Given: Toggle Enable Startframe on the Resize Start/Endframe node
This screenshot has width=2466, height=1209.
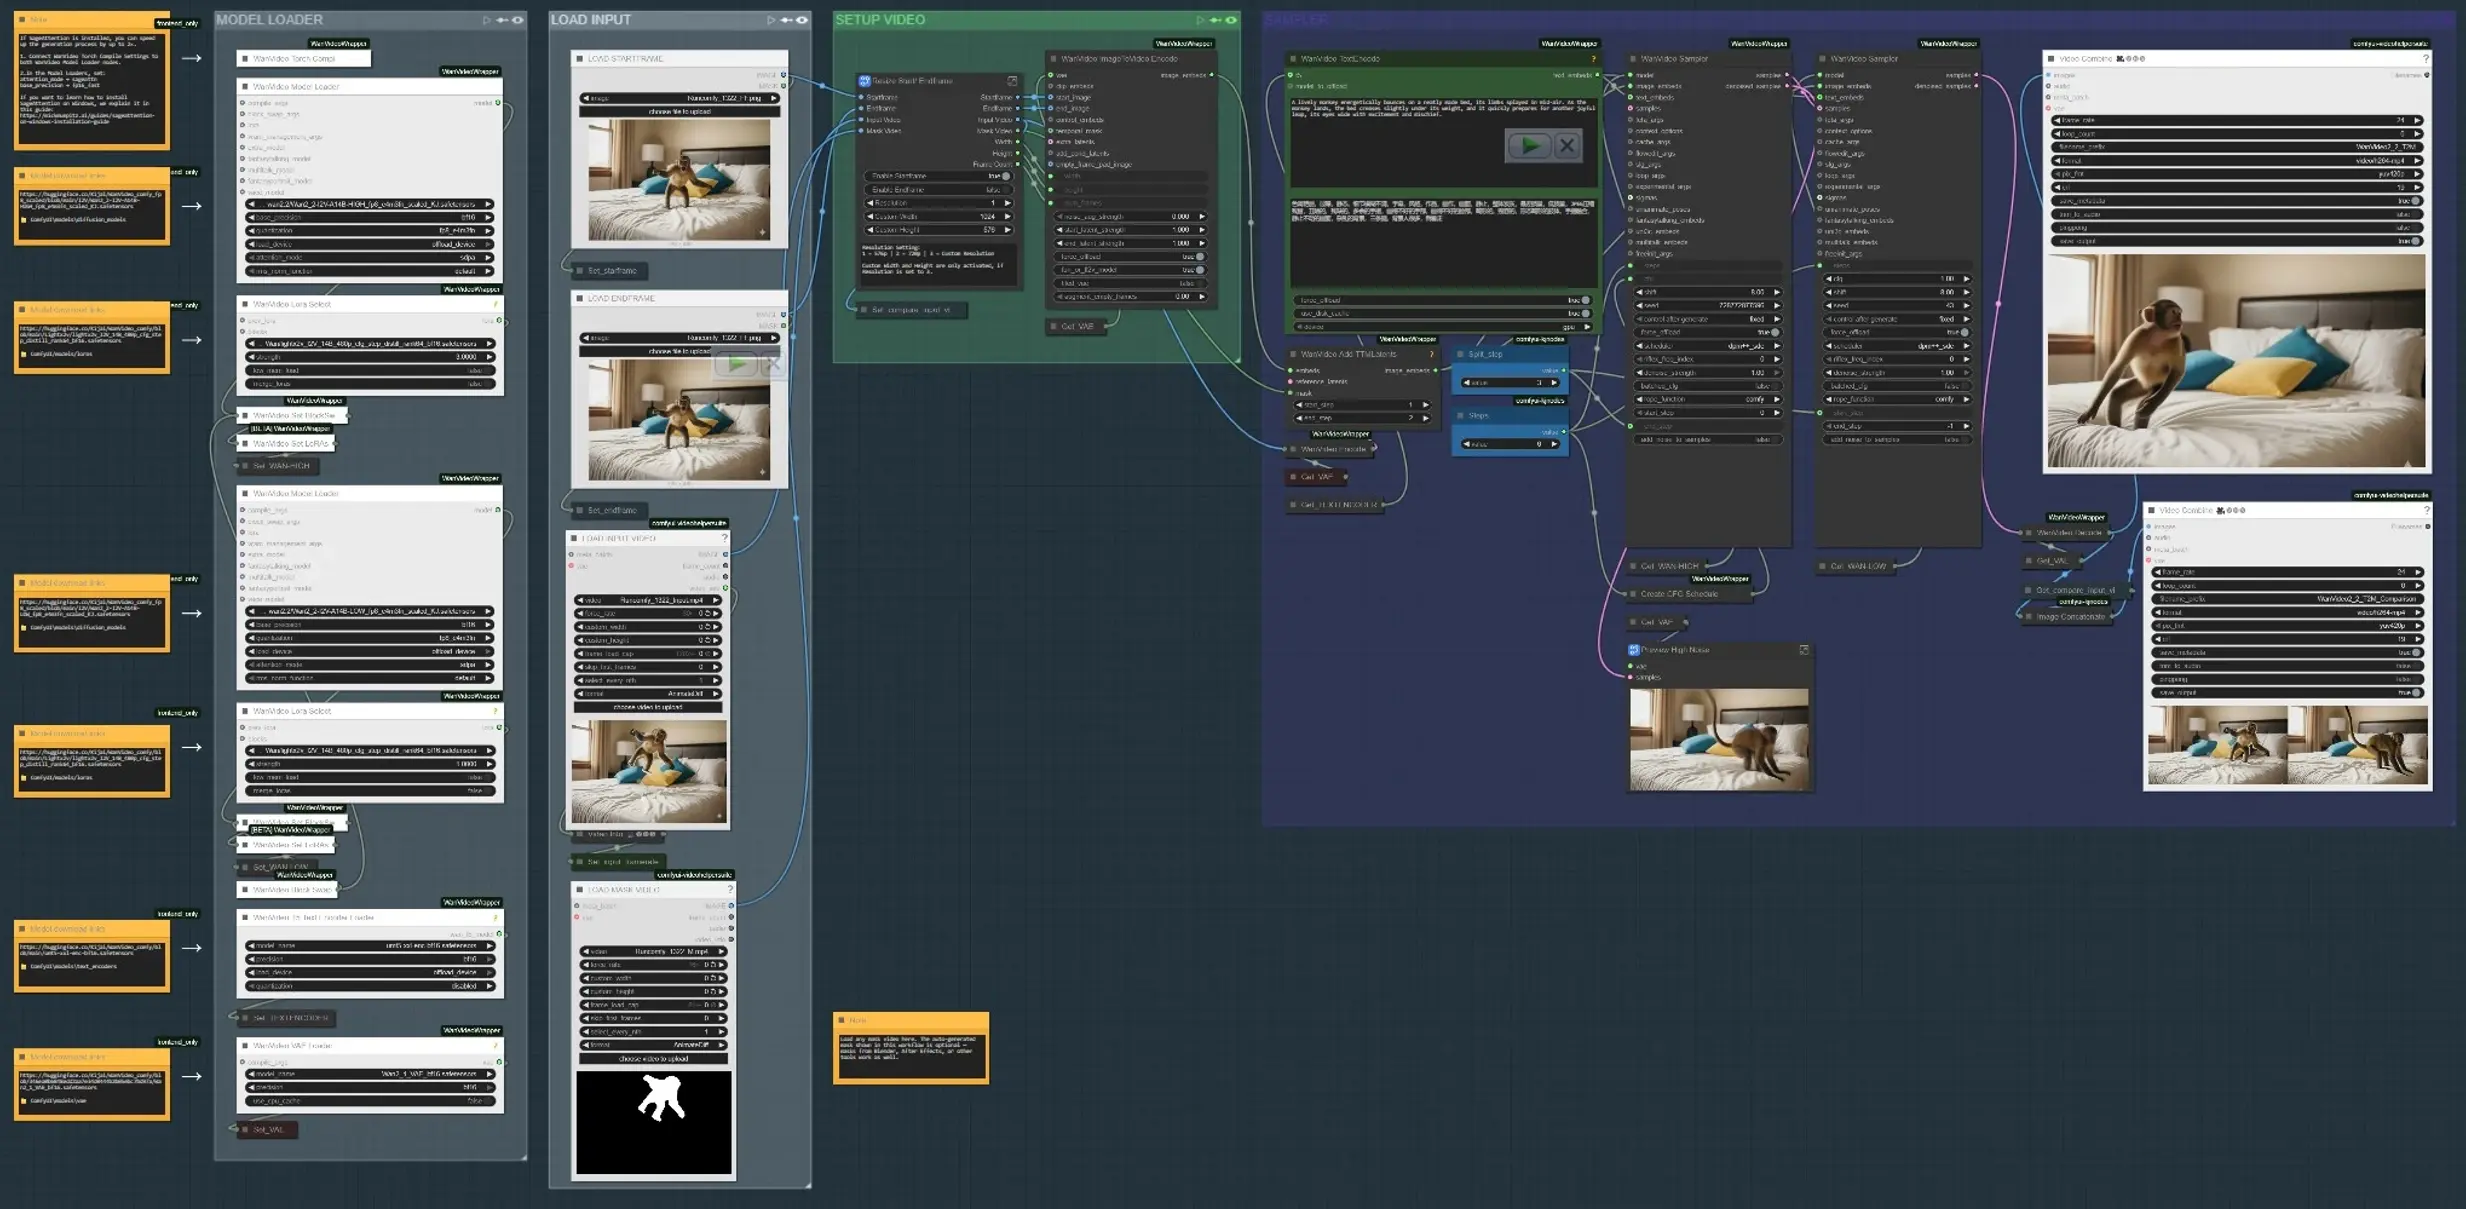Looking at the screenshot, I should coord(937,176).
